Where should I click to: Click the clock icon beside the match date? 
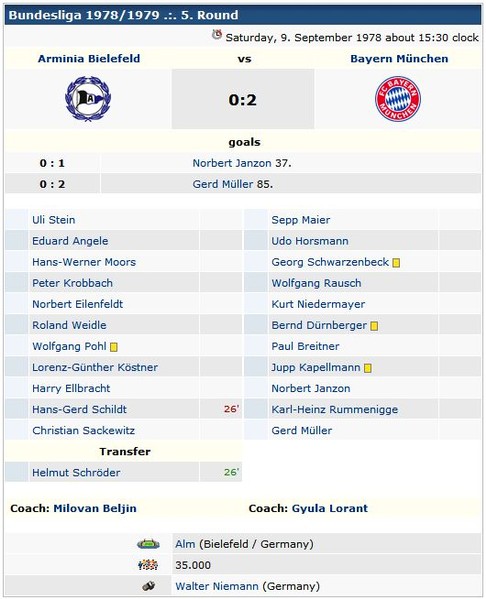[217, 35]
